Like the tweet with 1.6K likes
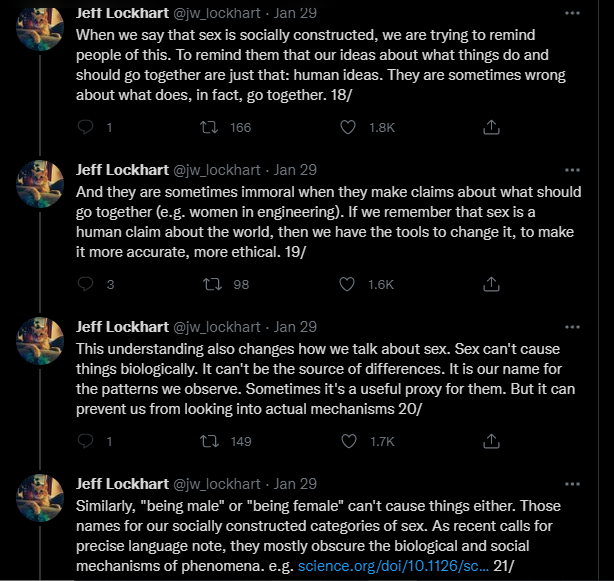This screenshot has width=614, height=581. [x=347, y=284]
